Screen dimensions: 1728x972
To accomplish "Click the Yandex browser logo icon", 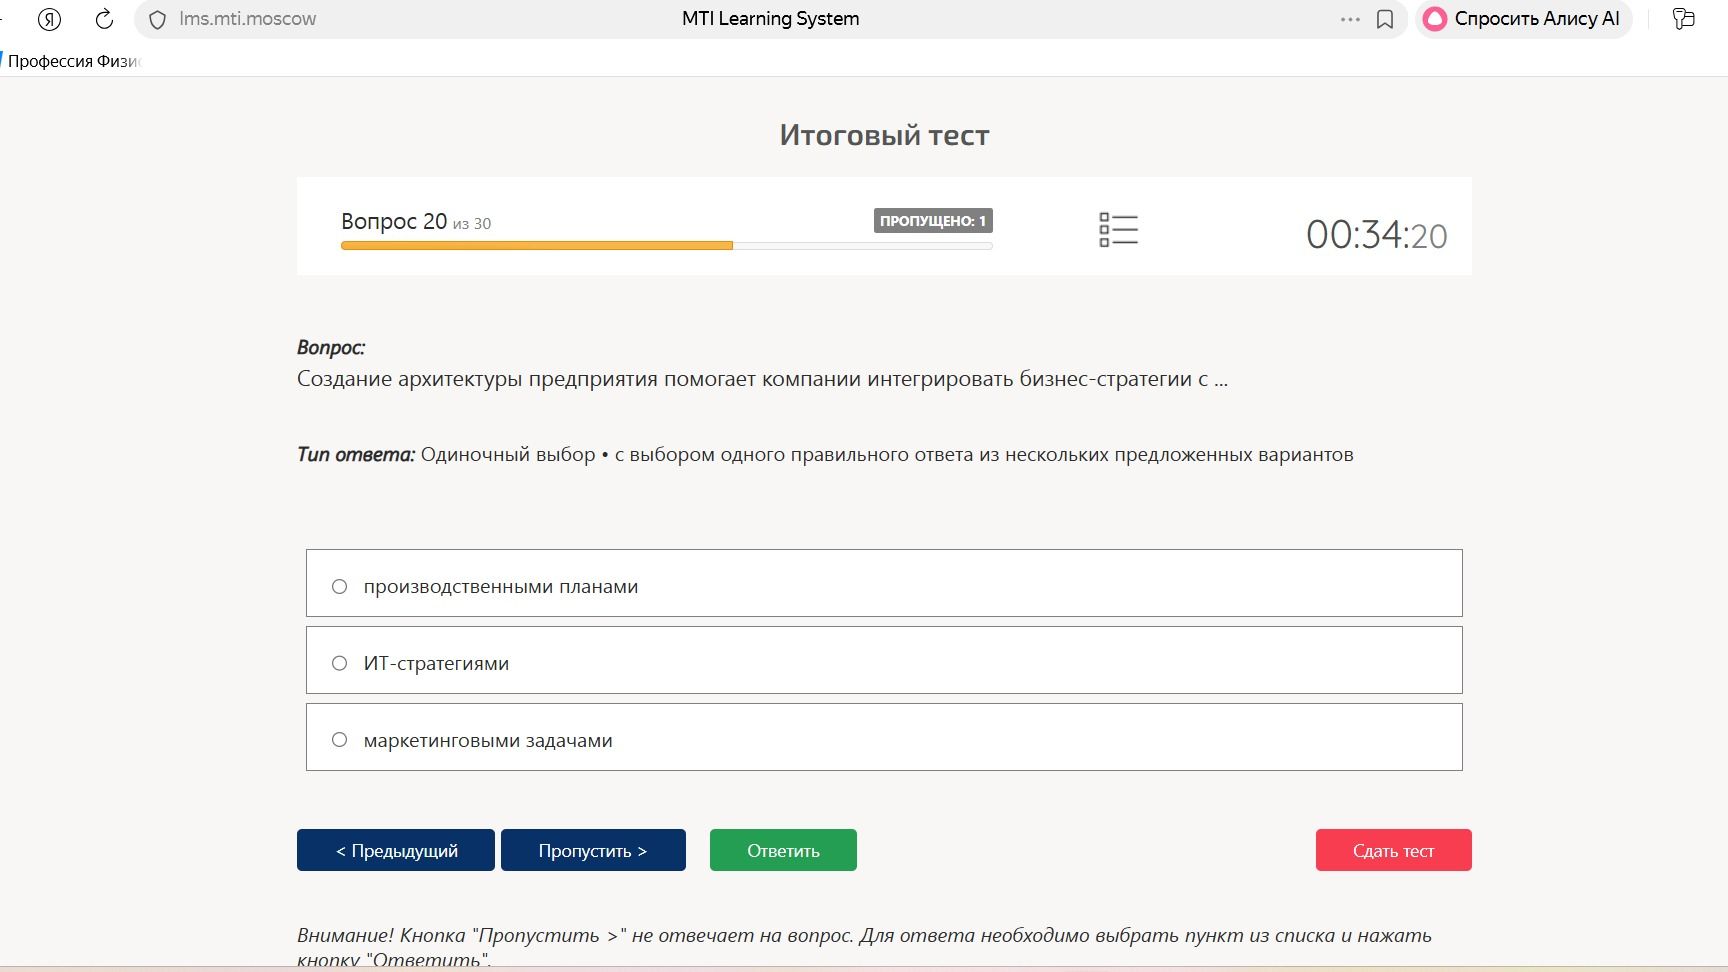I will (49, 19).
